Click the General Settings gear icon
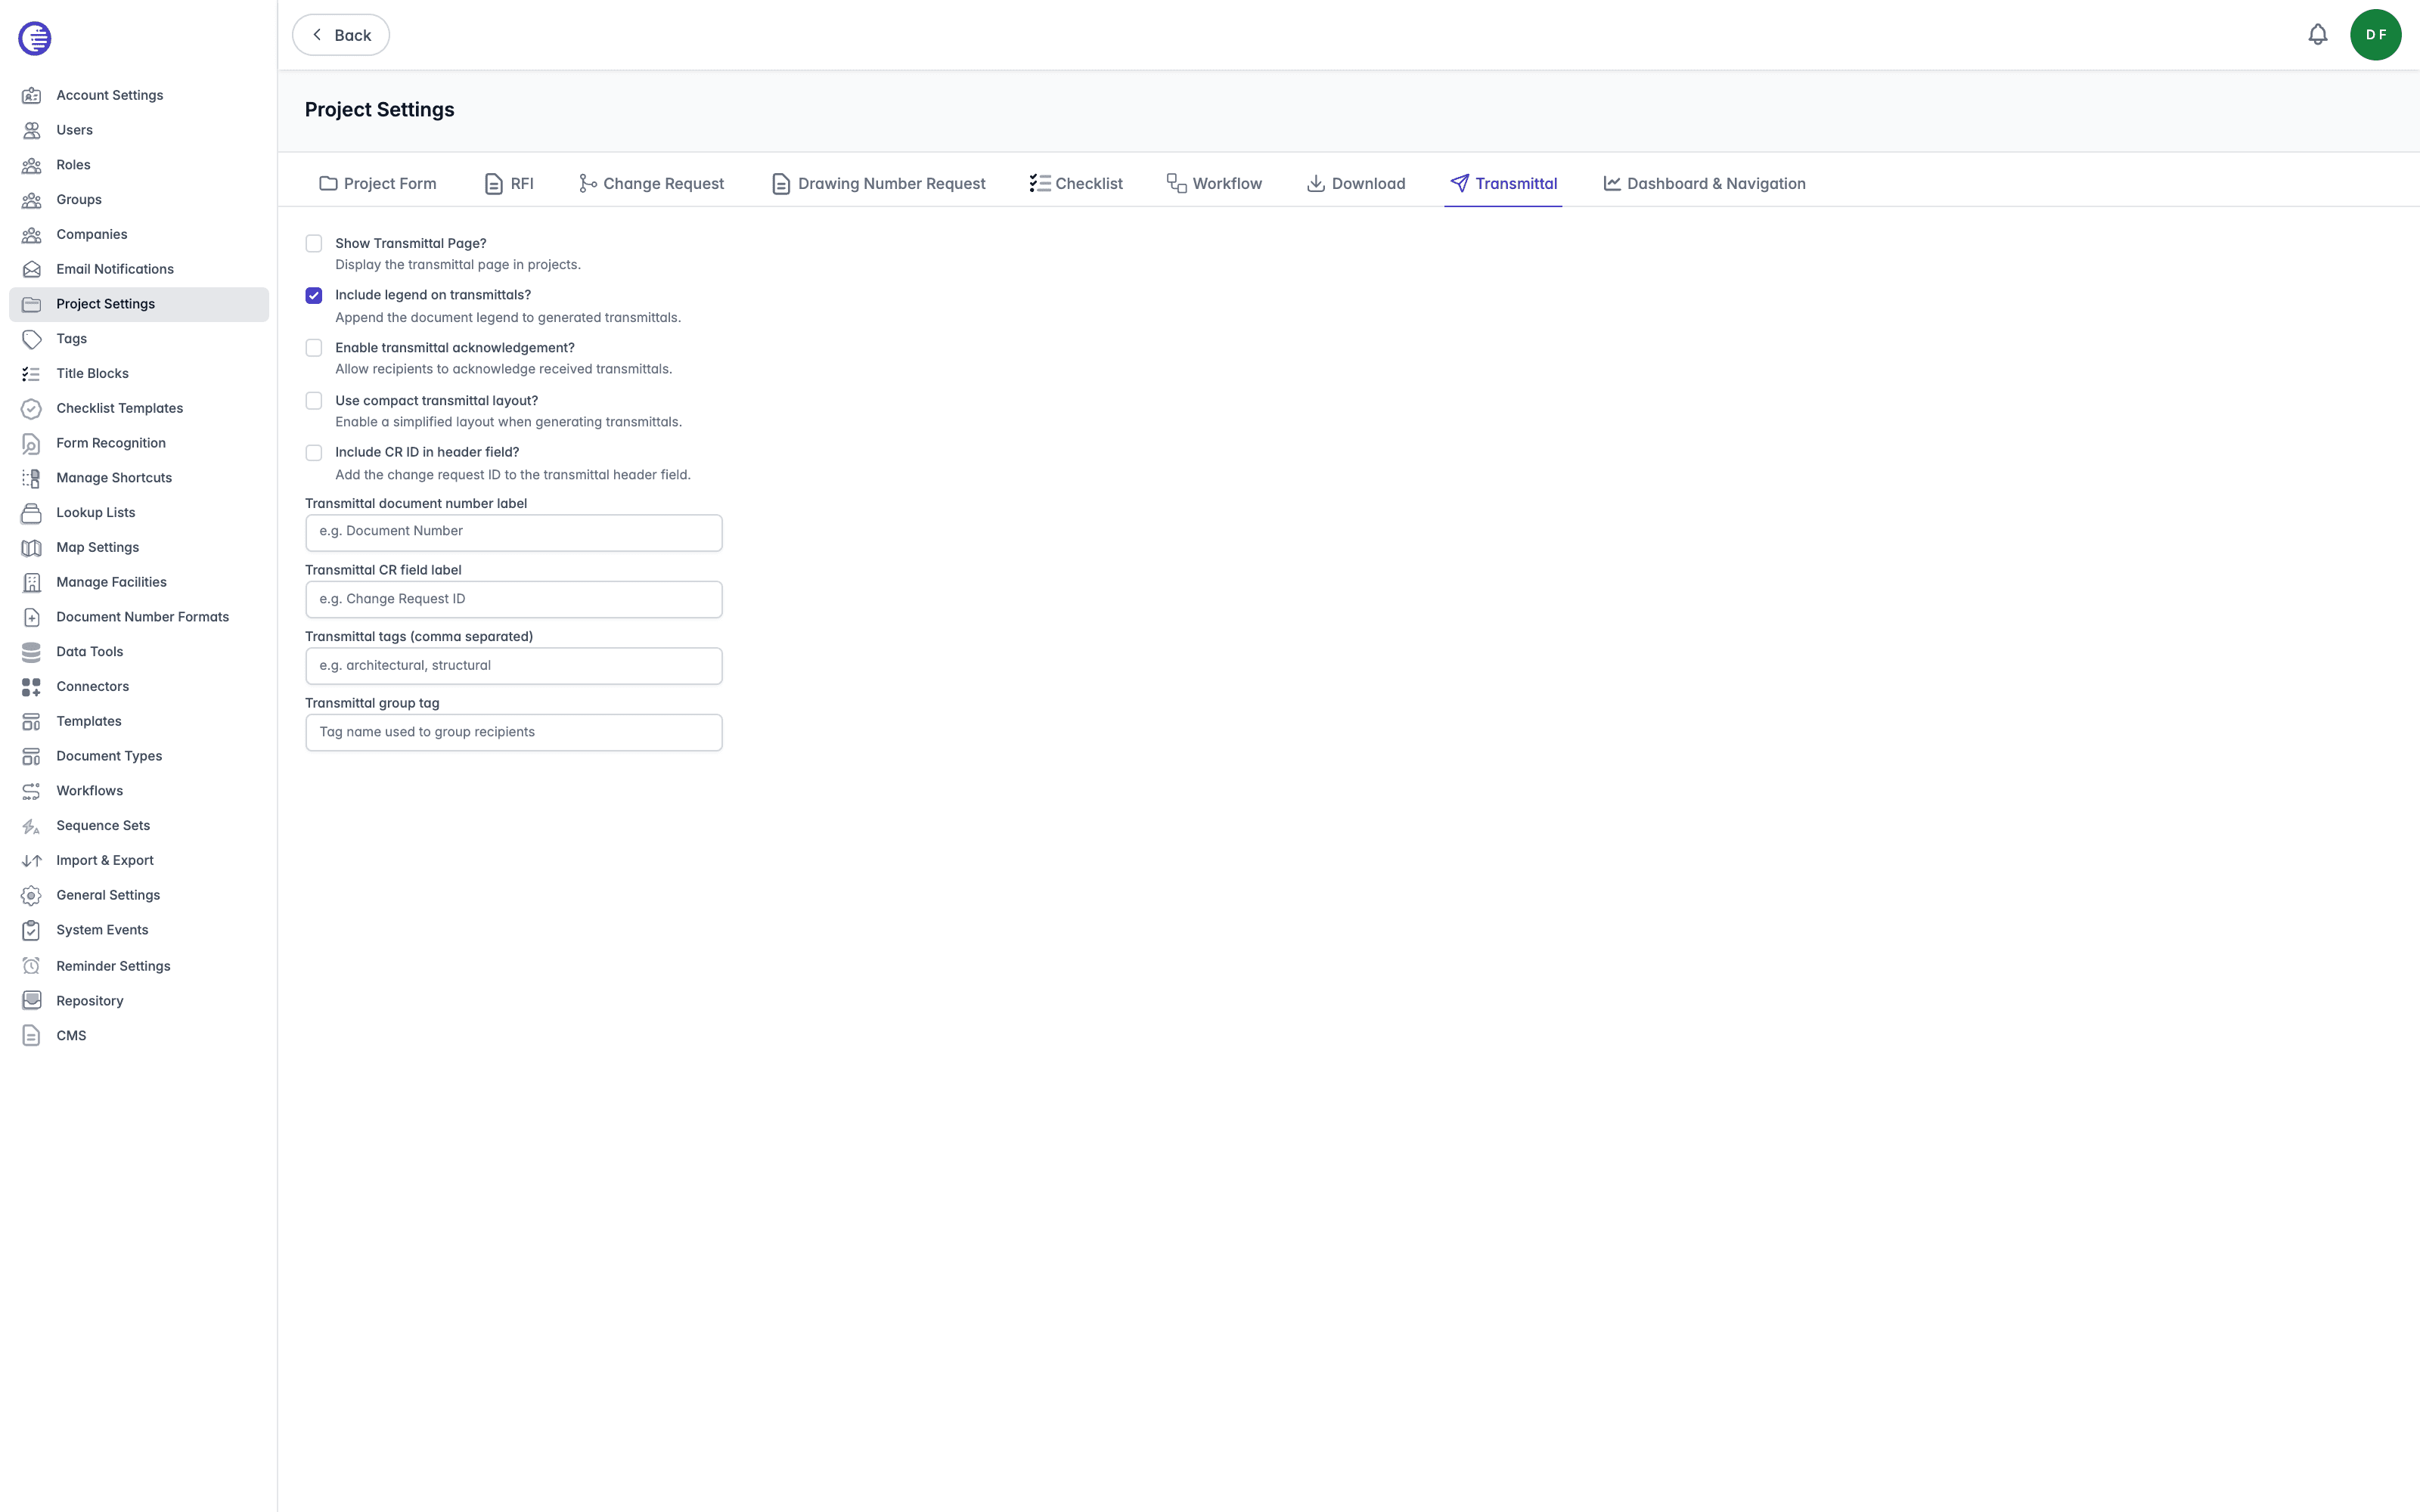 (32, 895)
